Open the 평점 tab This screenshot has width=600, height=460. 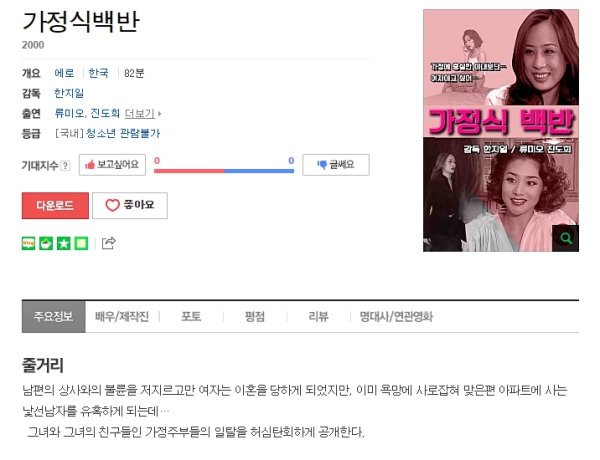pos(254,316)
